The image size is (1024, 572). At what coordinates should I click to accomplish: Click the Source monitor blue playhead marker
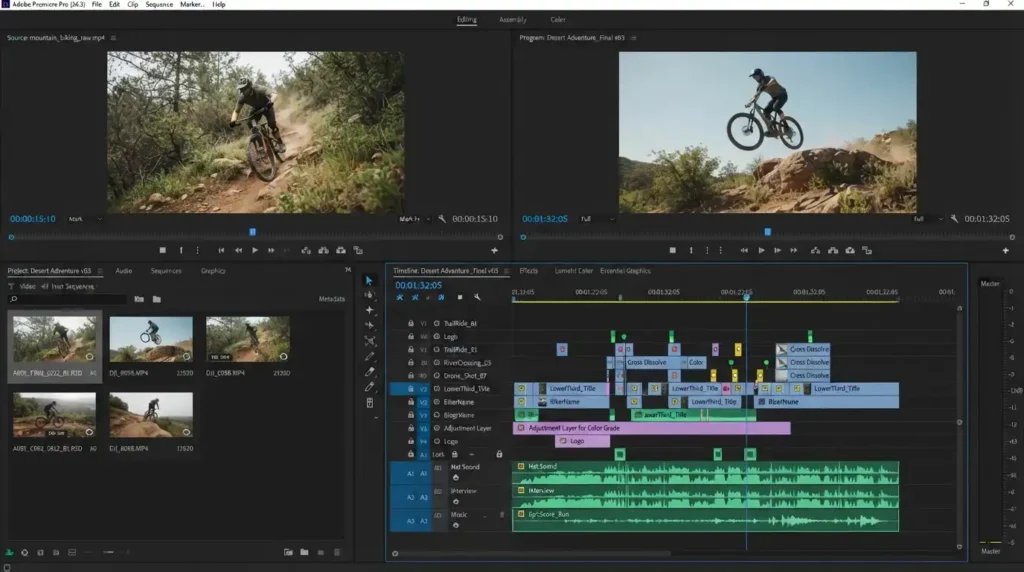(253, 232)
